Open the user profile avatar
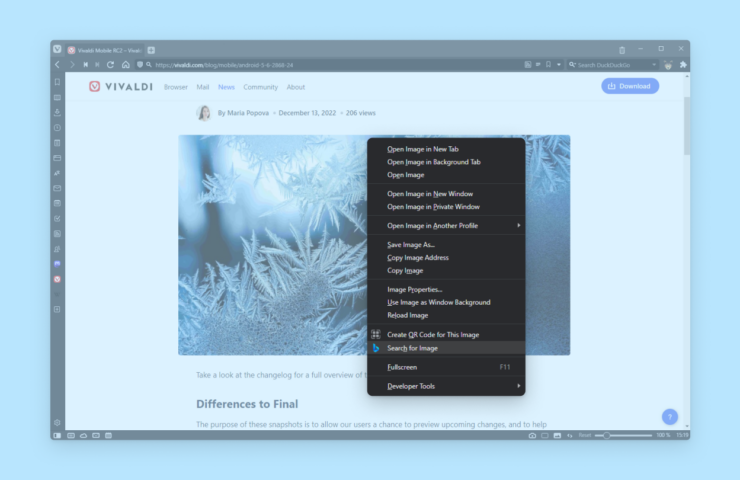This screenshot has height=480, width=740. pos(668,65)
